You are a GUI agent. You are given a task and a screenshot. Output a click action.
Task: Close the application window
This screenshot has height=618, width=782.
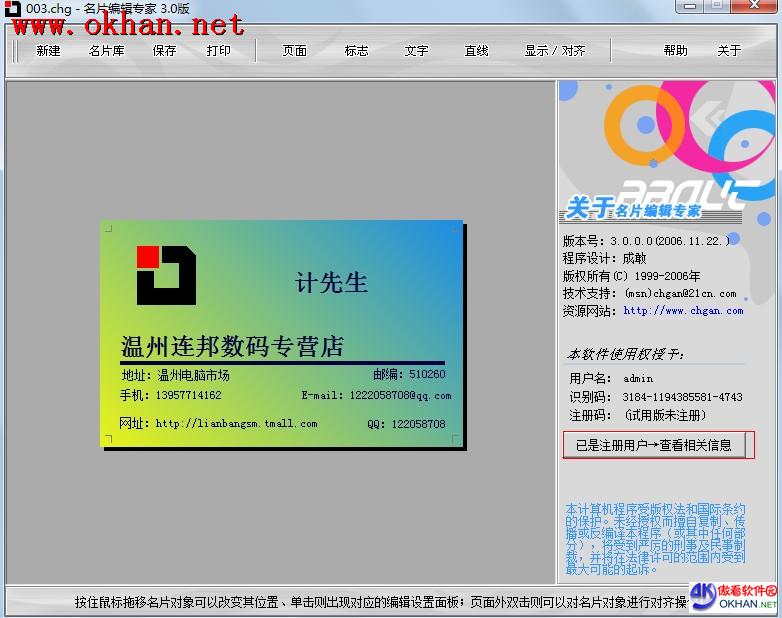pos(754,6)
